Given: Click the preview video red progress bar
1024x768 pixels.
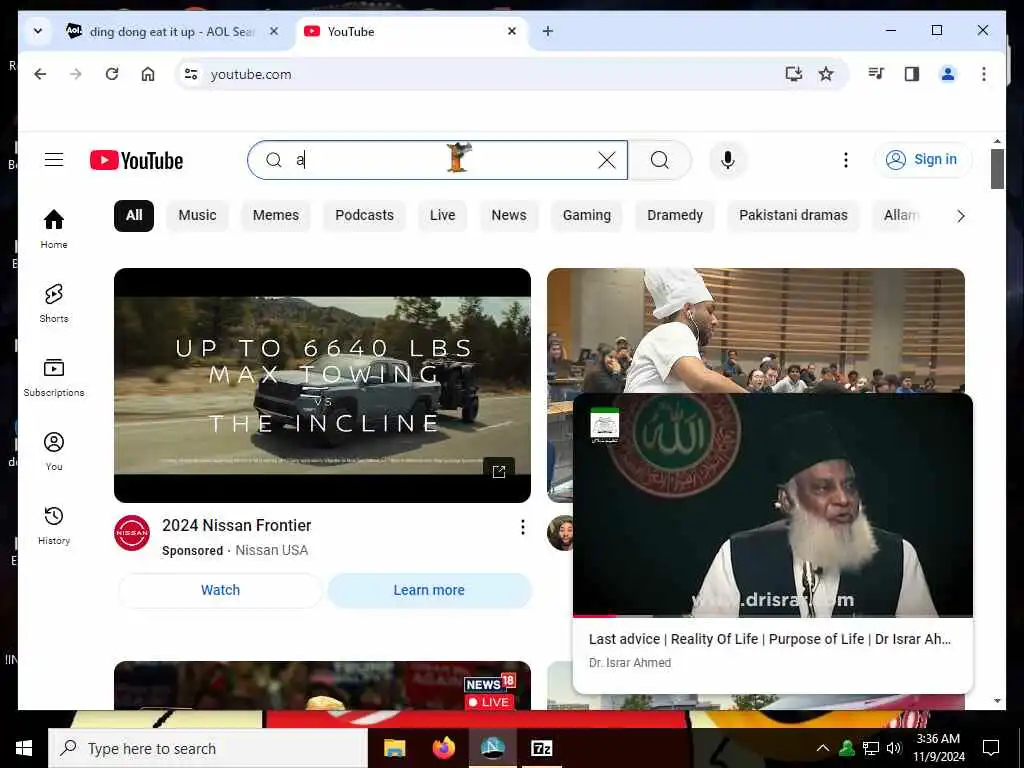Looking at the screenshot, I should [x=594, y=616].
